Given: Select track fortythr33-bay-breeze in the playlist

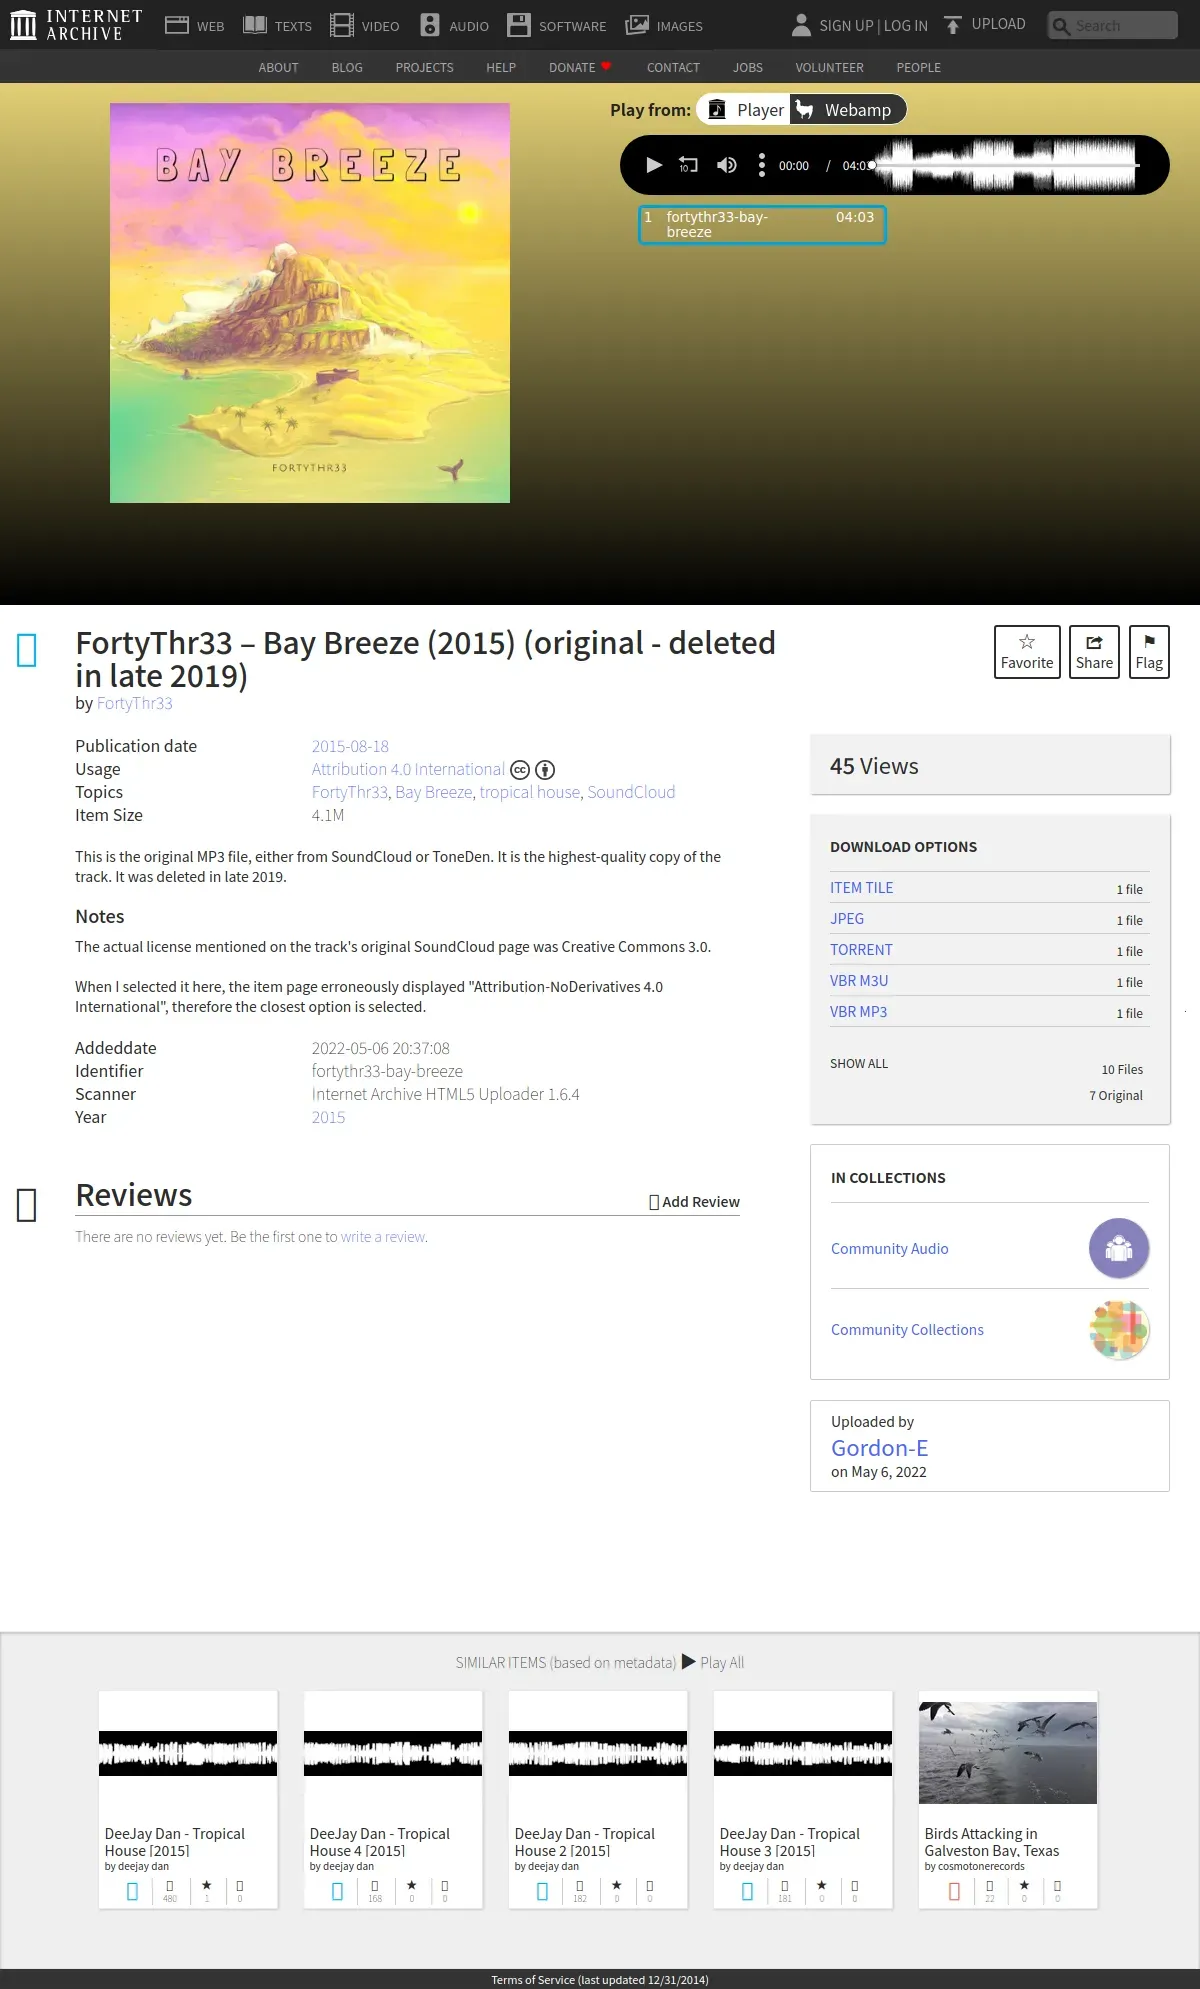Looking at the screenshot, I should [x=762, y=225].
